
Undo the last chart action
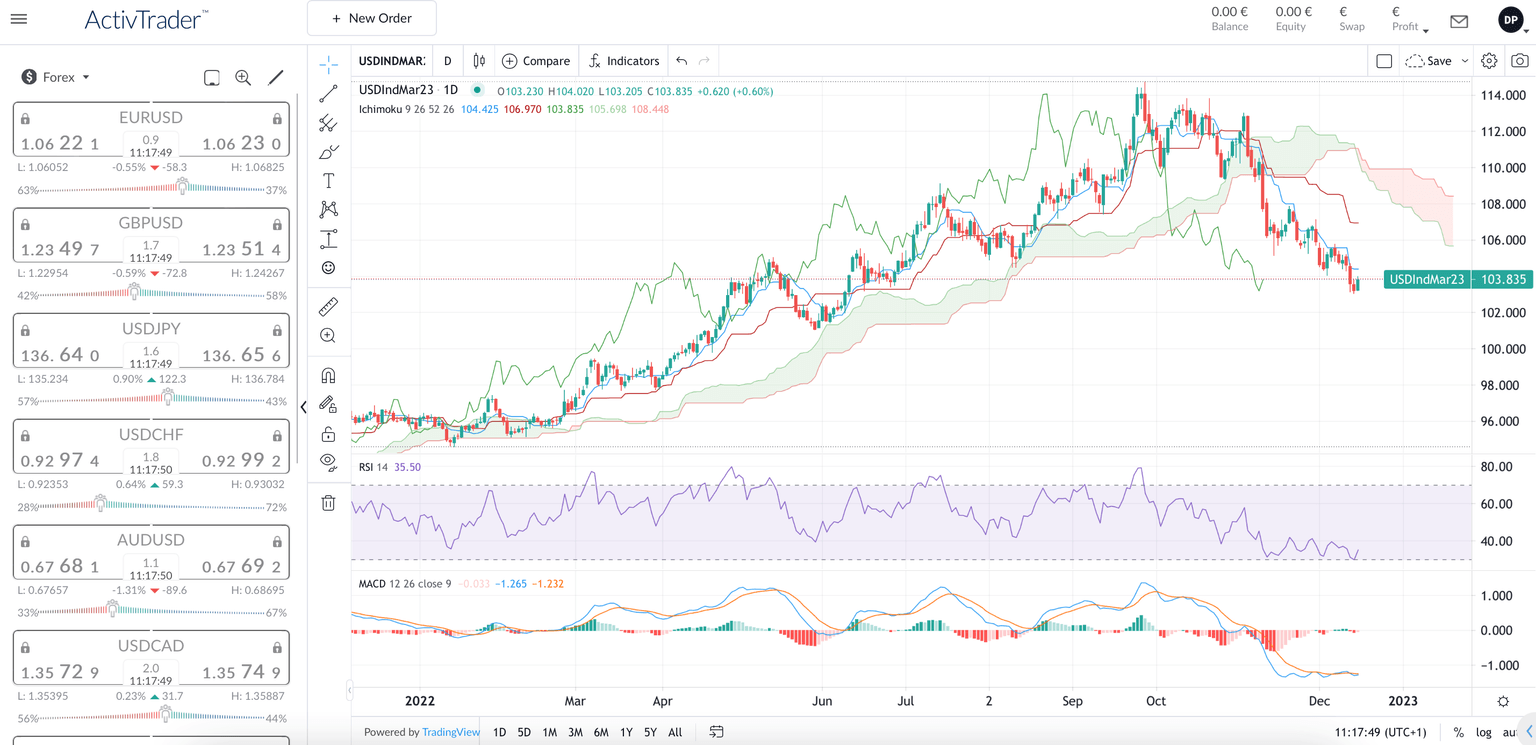tap(682, 61)
